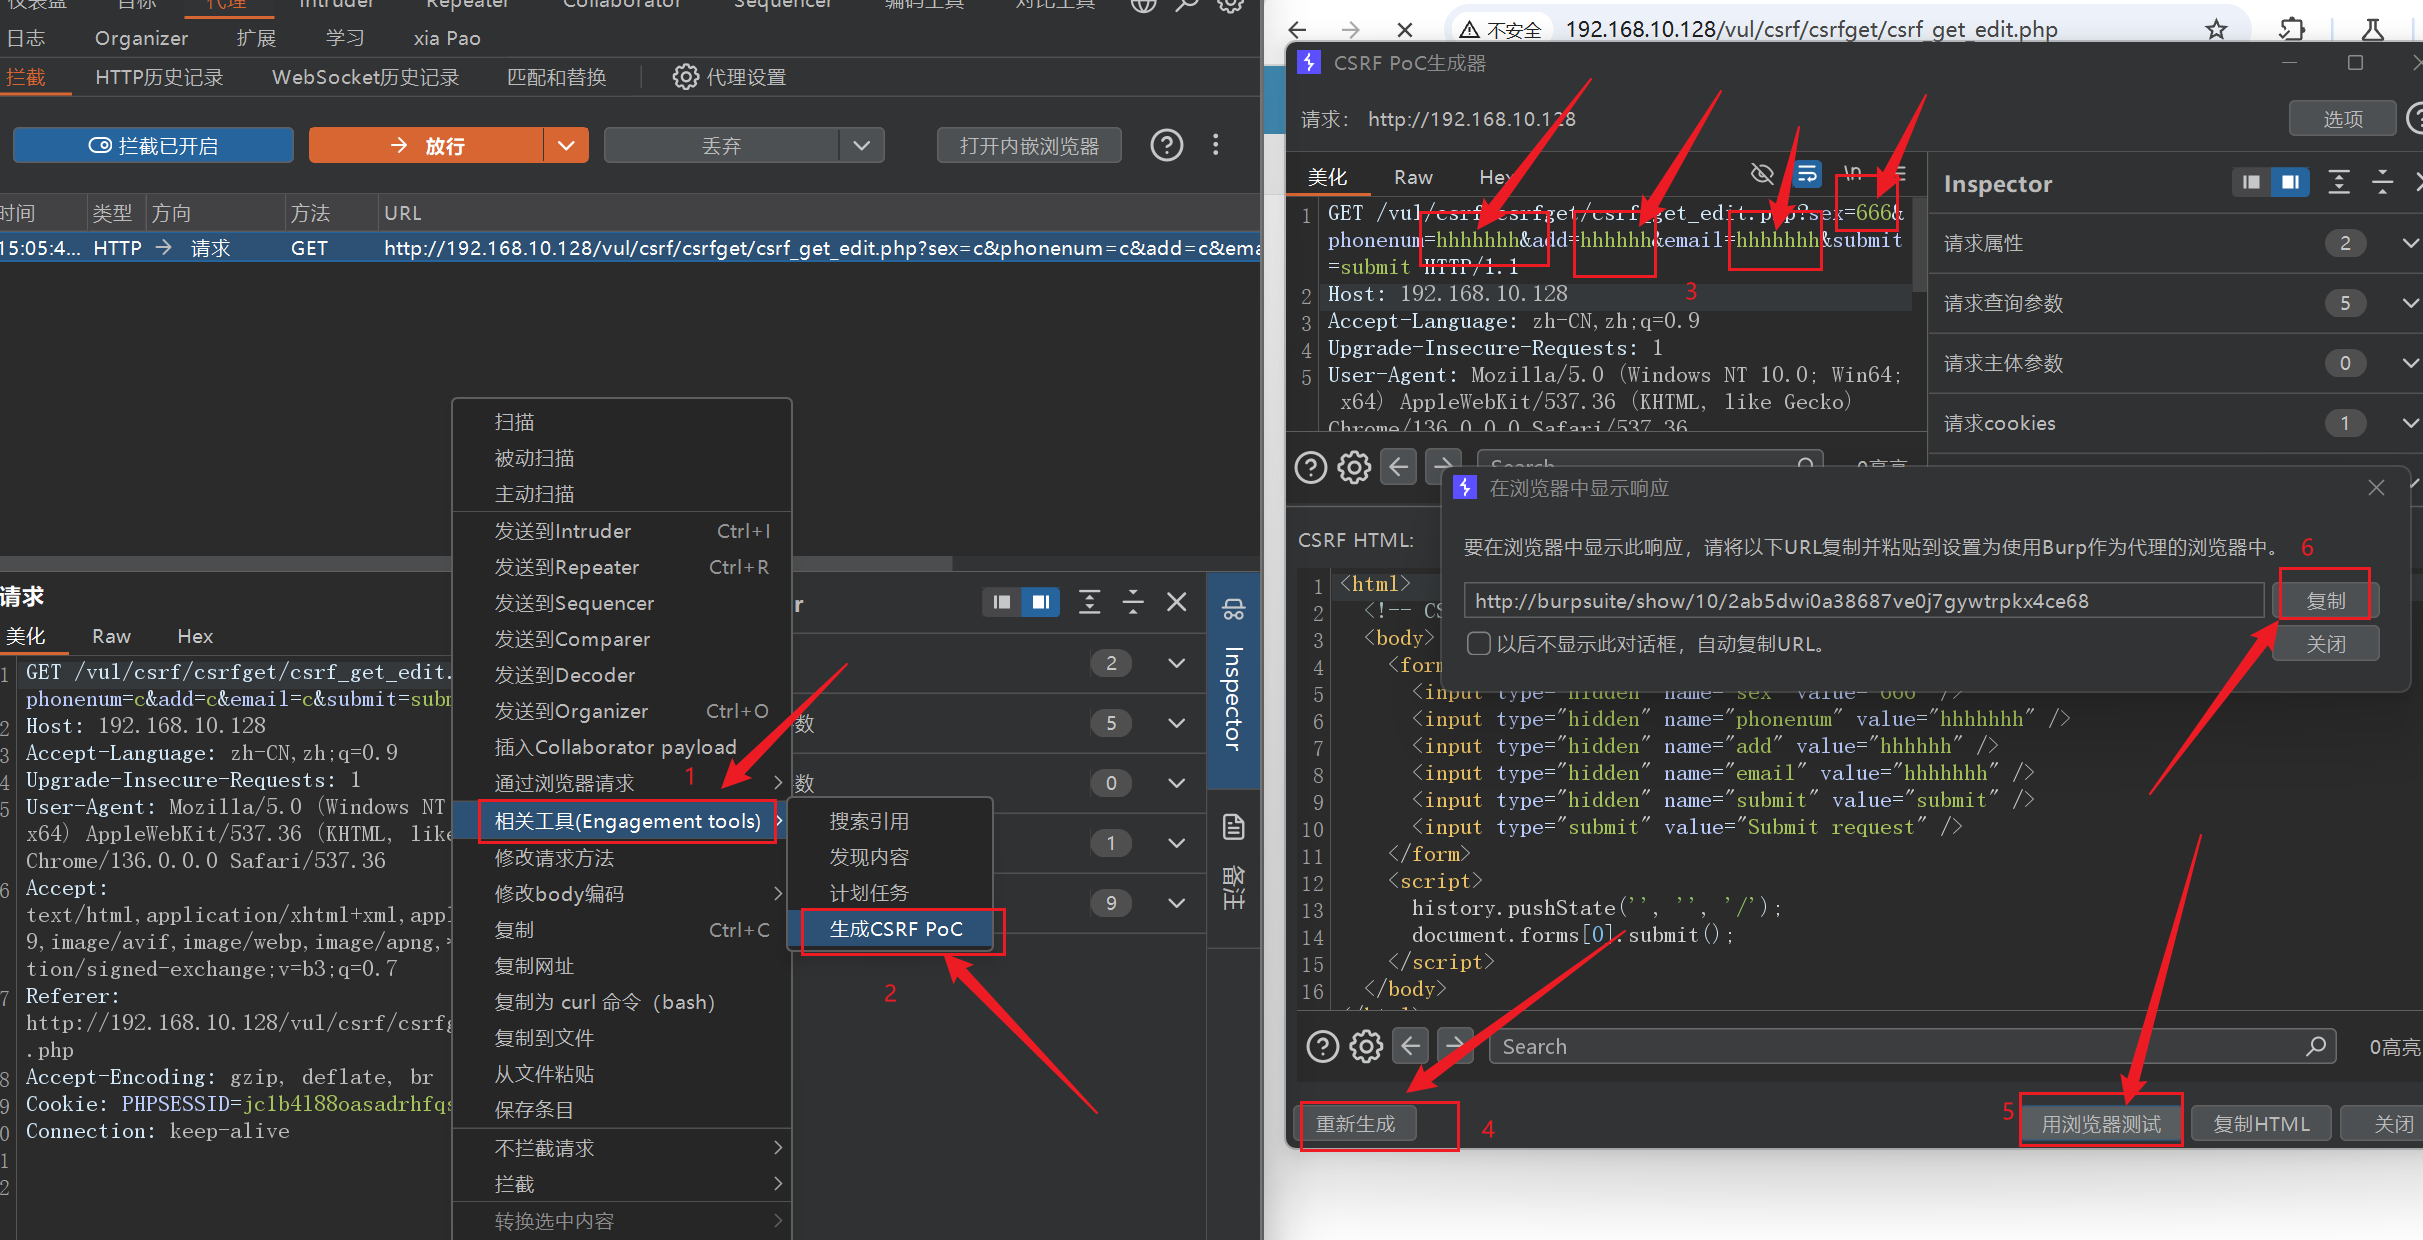2423x1240 pixels.
Task: Click the settings gear next to CSRF HTML search
Action: coord(1366,1046)
